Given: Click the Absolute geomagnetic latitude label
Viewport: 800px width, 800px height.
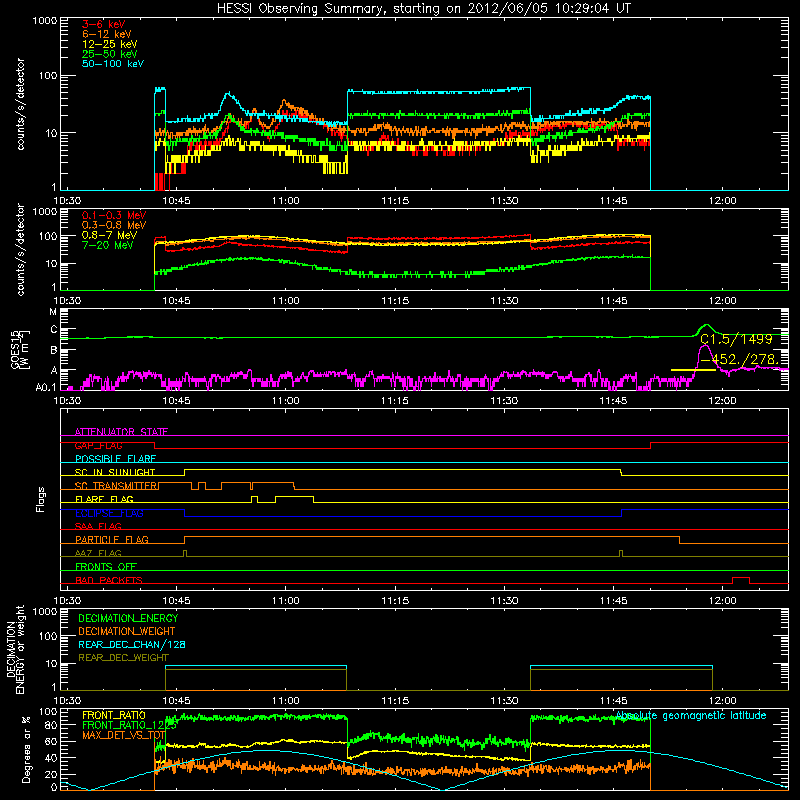Looking at the screenshot, I should (x=691, y=716).
